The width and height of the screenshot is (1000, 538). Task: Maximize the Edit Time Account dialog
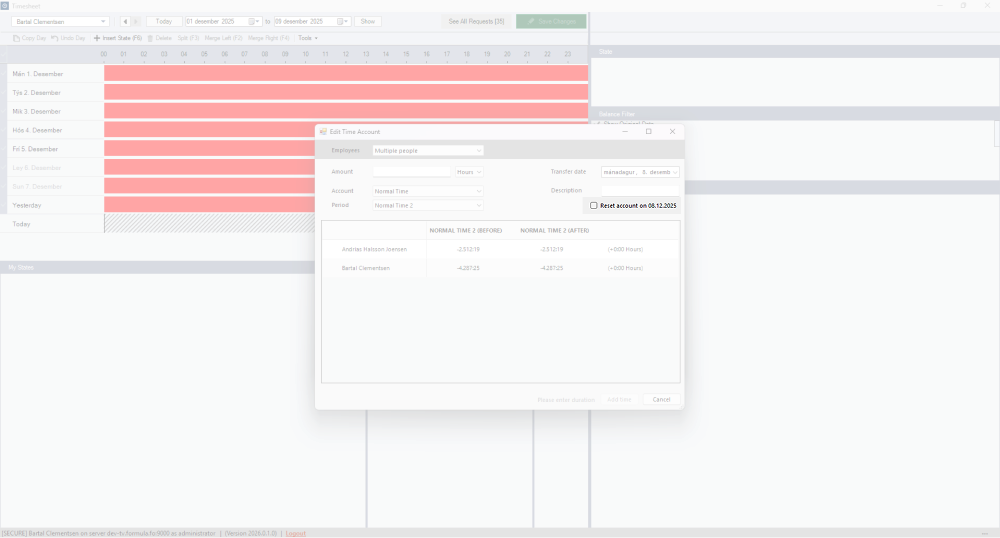649,132
